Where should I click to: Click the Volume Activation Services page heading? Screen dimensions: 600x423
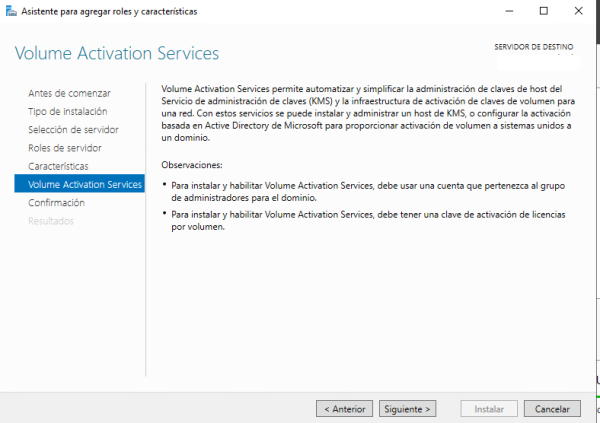click(117, 53)
